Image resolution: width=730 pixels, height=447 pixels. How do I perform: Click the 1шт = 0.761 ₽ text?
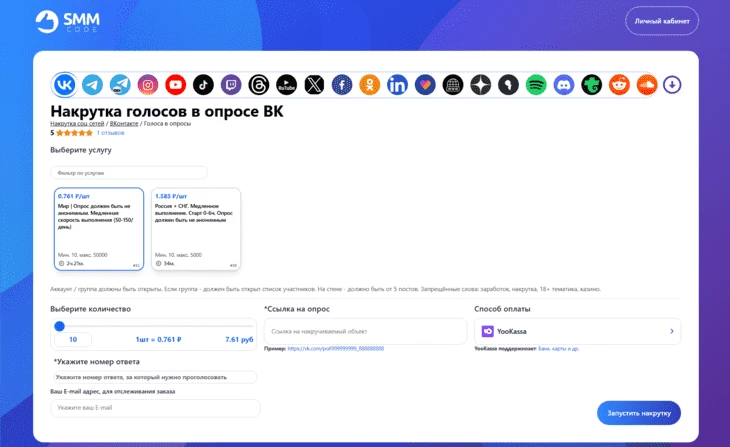coord(158,339)
